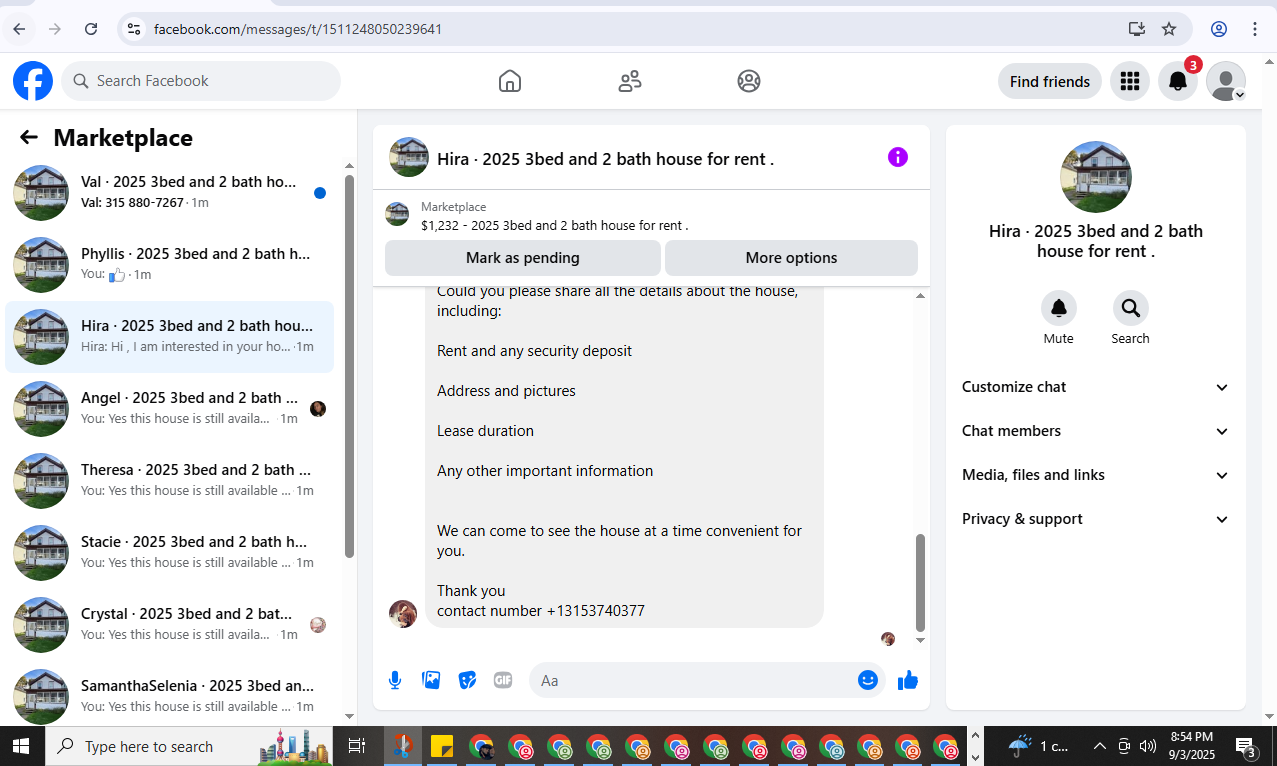1277x766 pixels.
Task: Bookmark this page with star icon
Action: (1169, 29)
